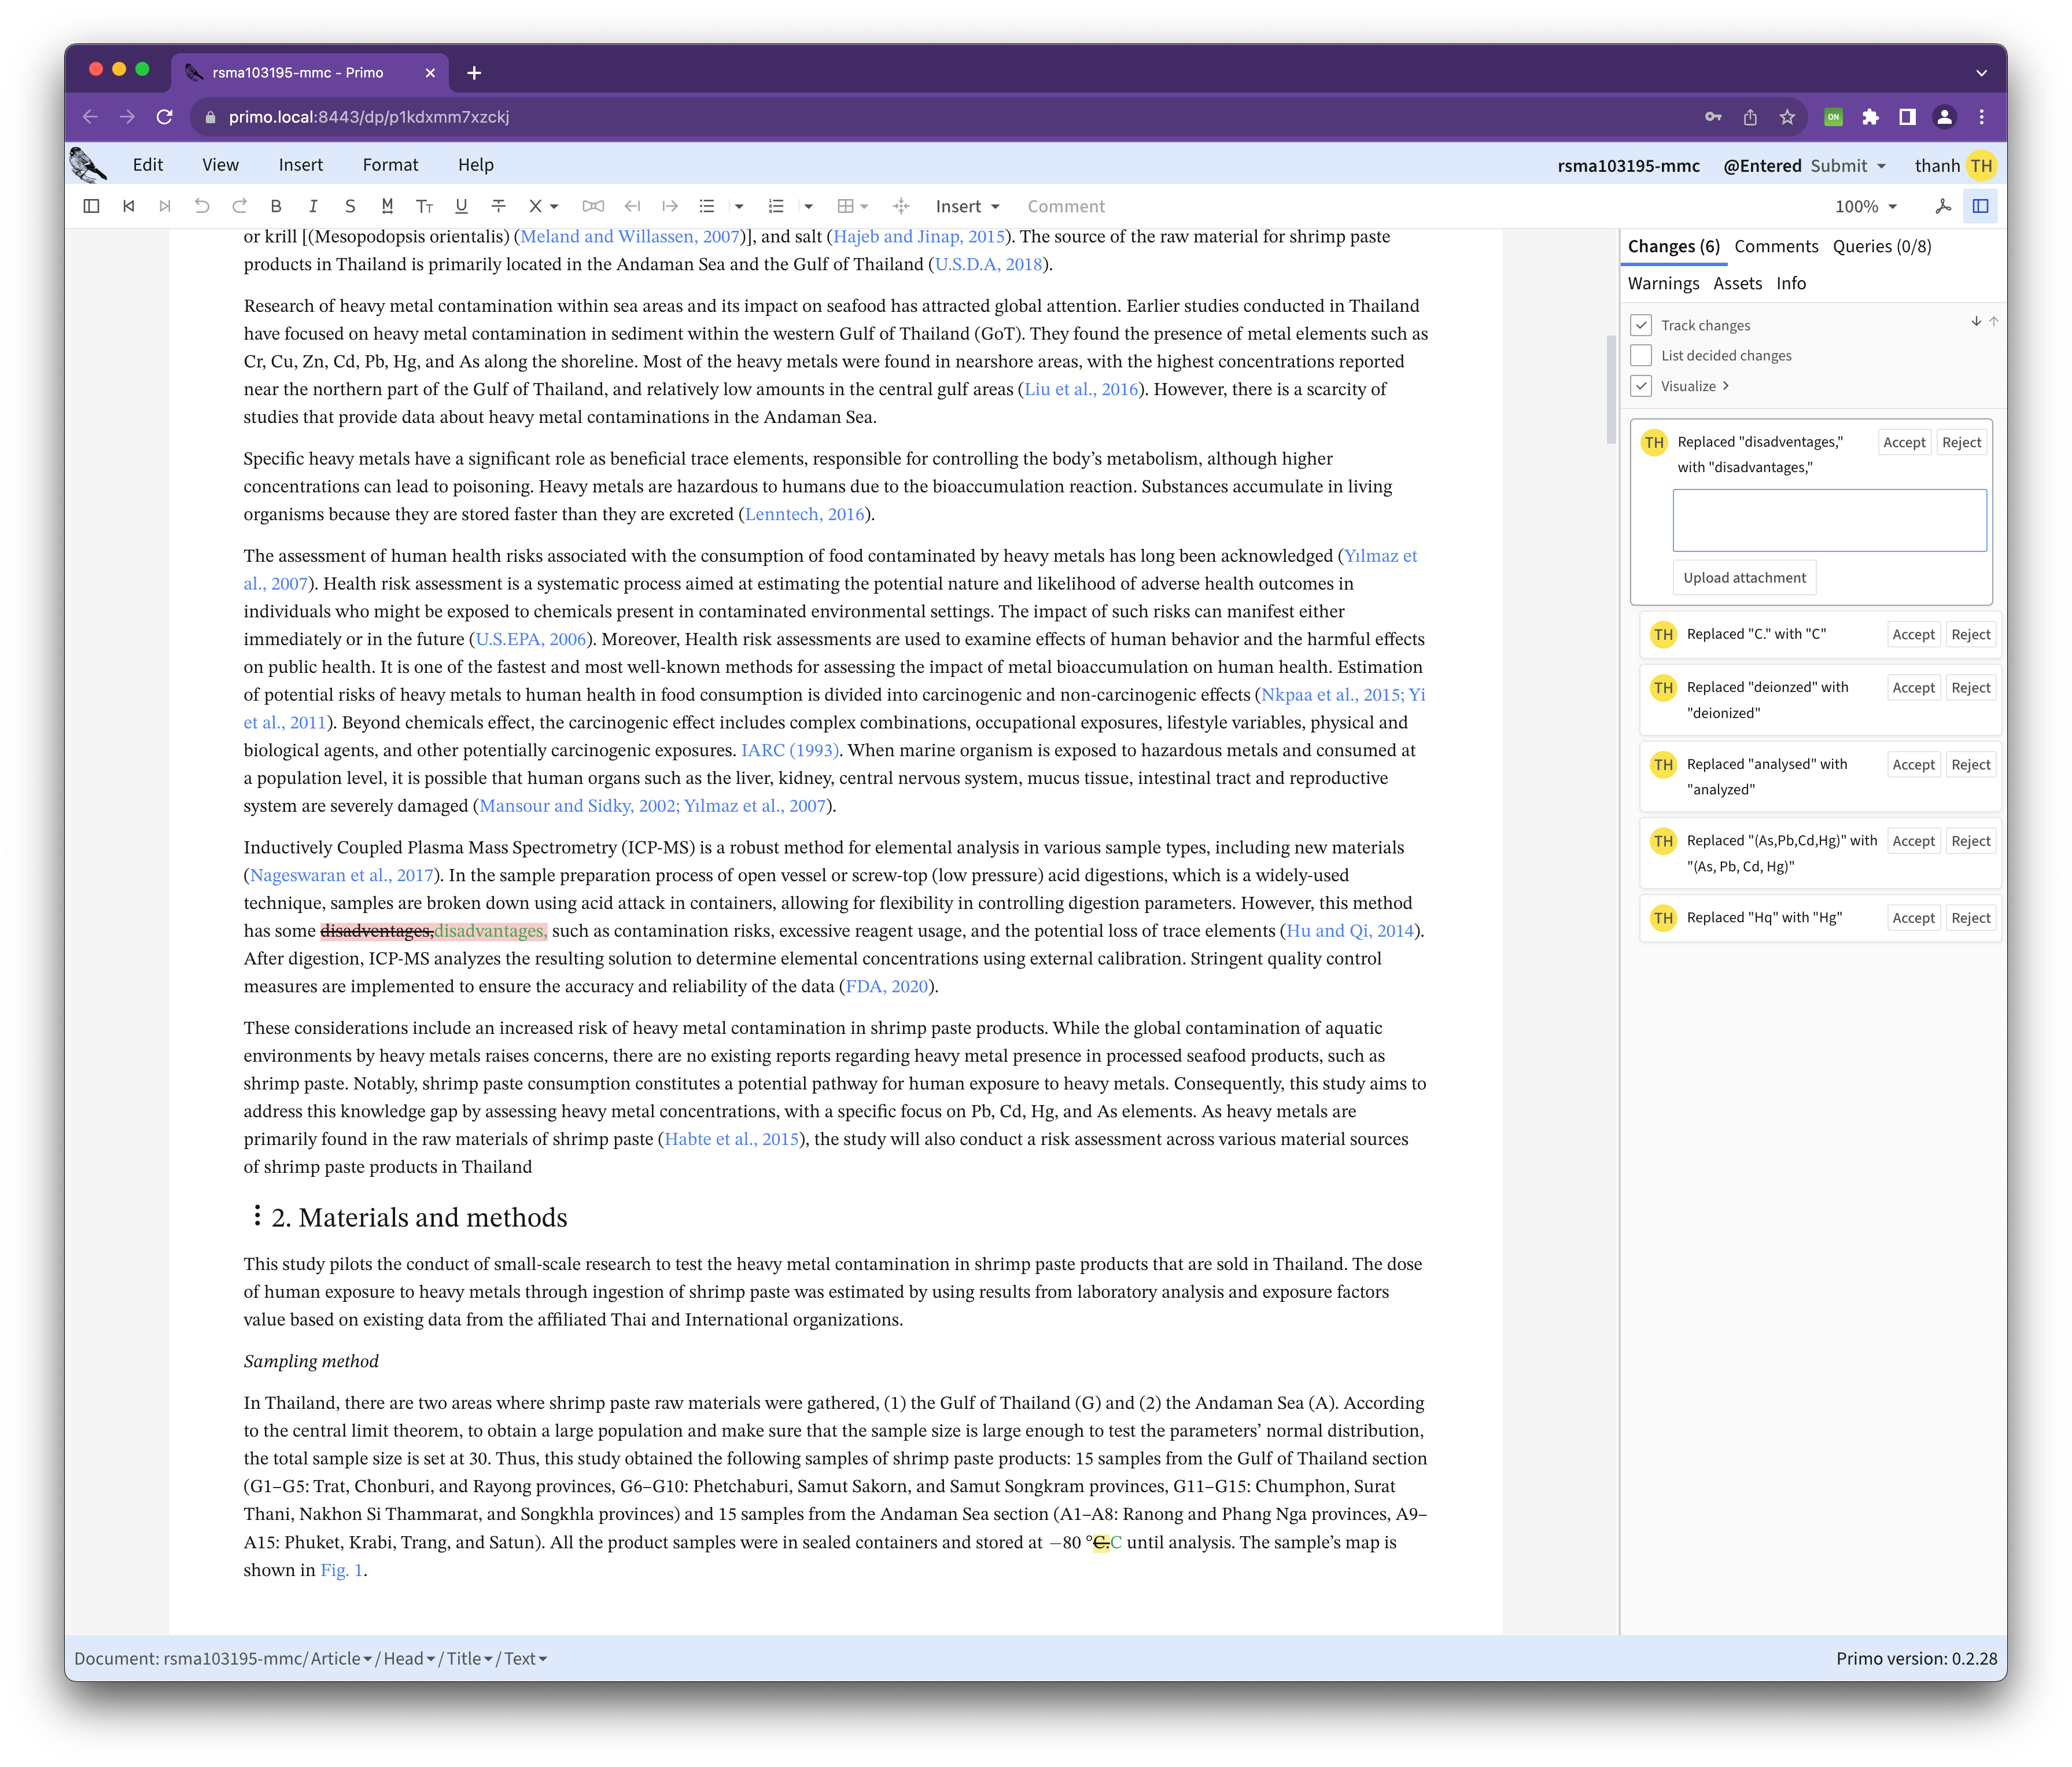
Task: Accept the "deionzed" to "deionized" change
Action: point(1913,688)
